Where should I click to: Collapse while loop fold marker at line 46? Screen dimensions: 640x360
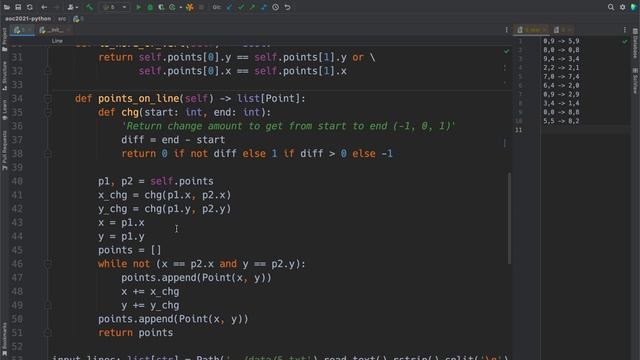(48, 264)
